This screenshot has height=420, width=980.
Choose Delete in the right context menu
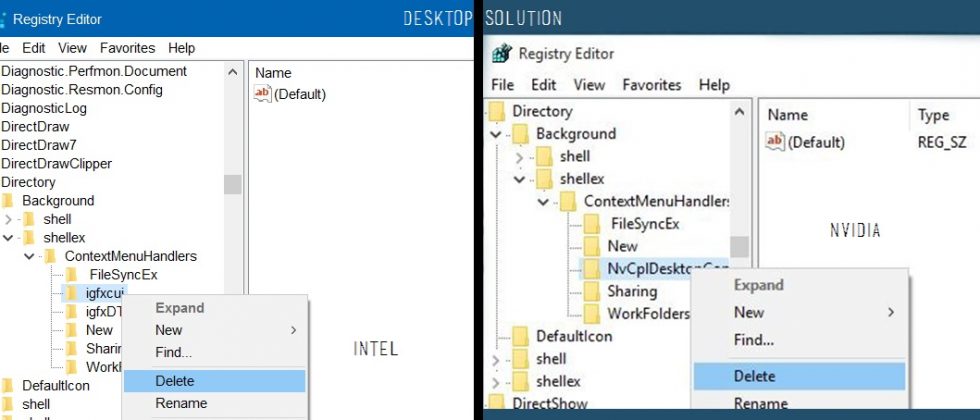coord(754,376)
